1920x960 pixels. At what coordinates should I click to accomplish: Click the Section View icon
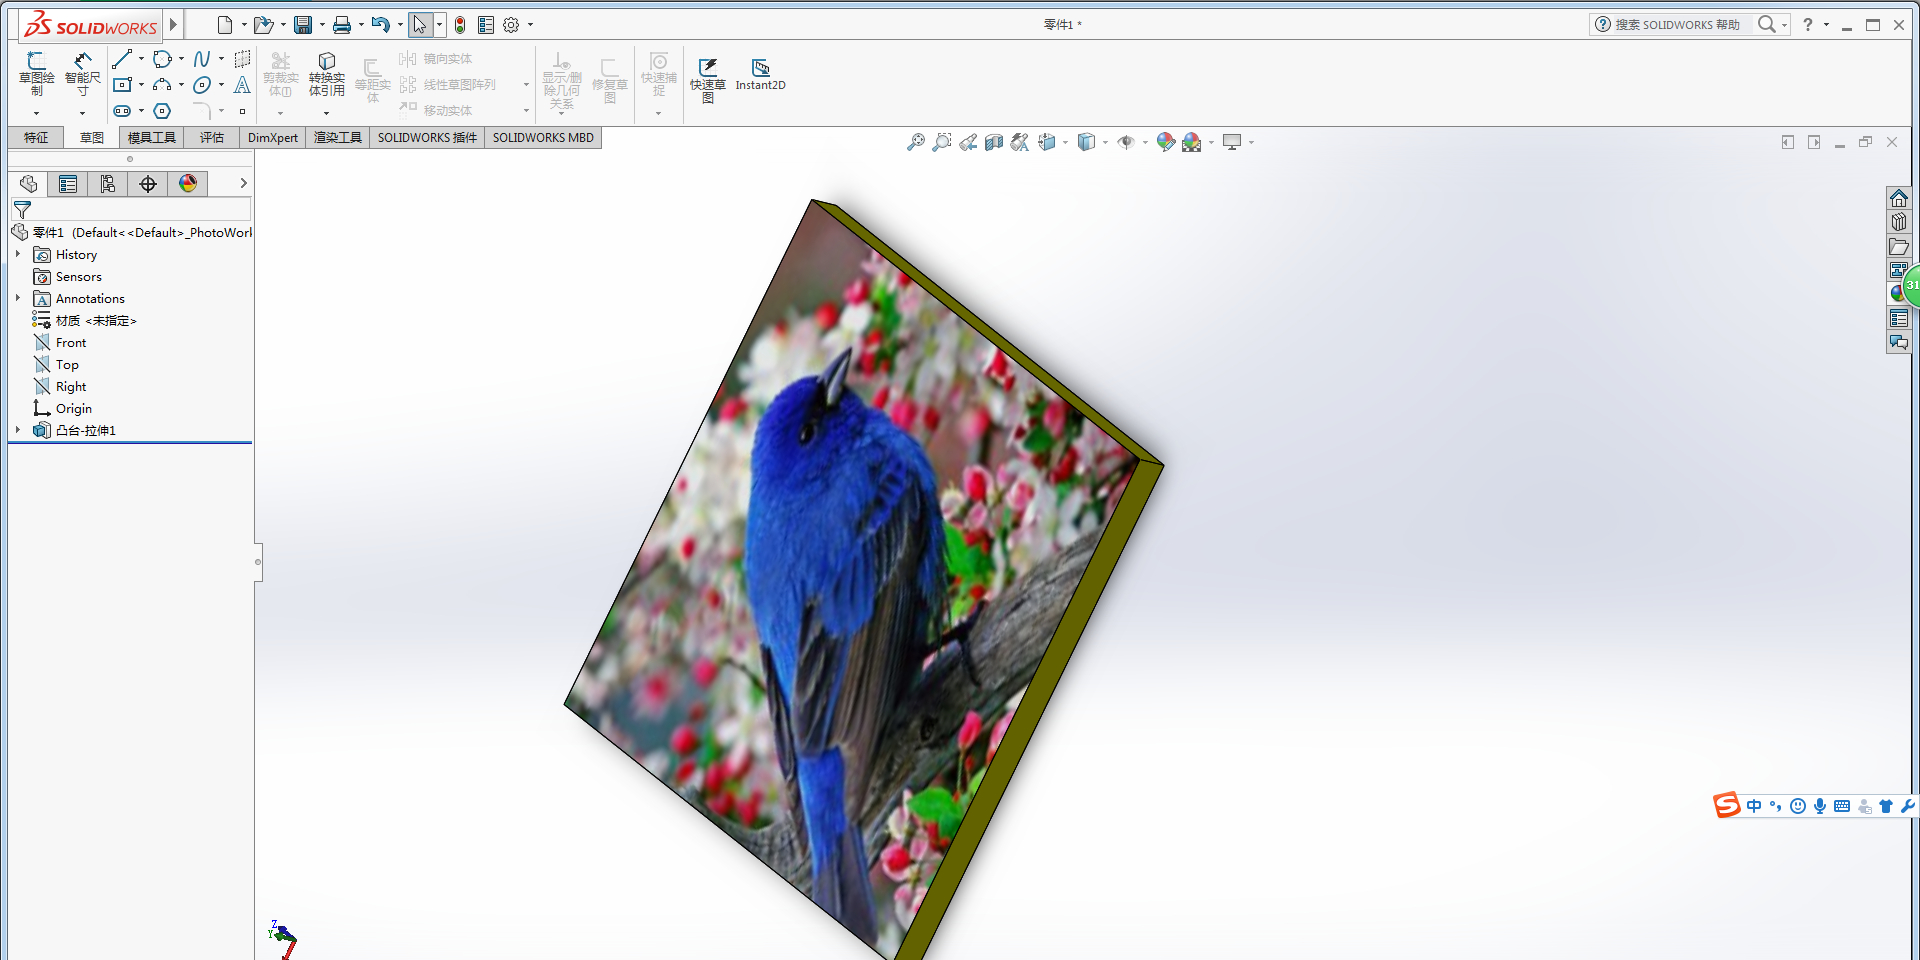[993, 143]
